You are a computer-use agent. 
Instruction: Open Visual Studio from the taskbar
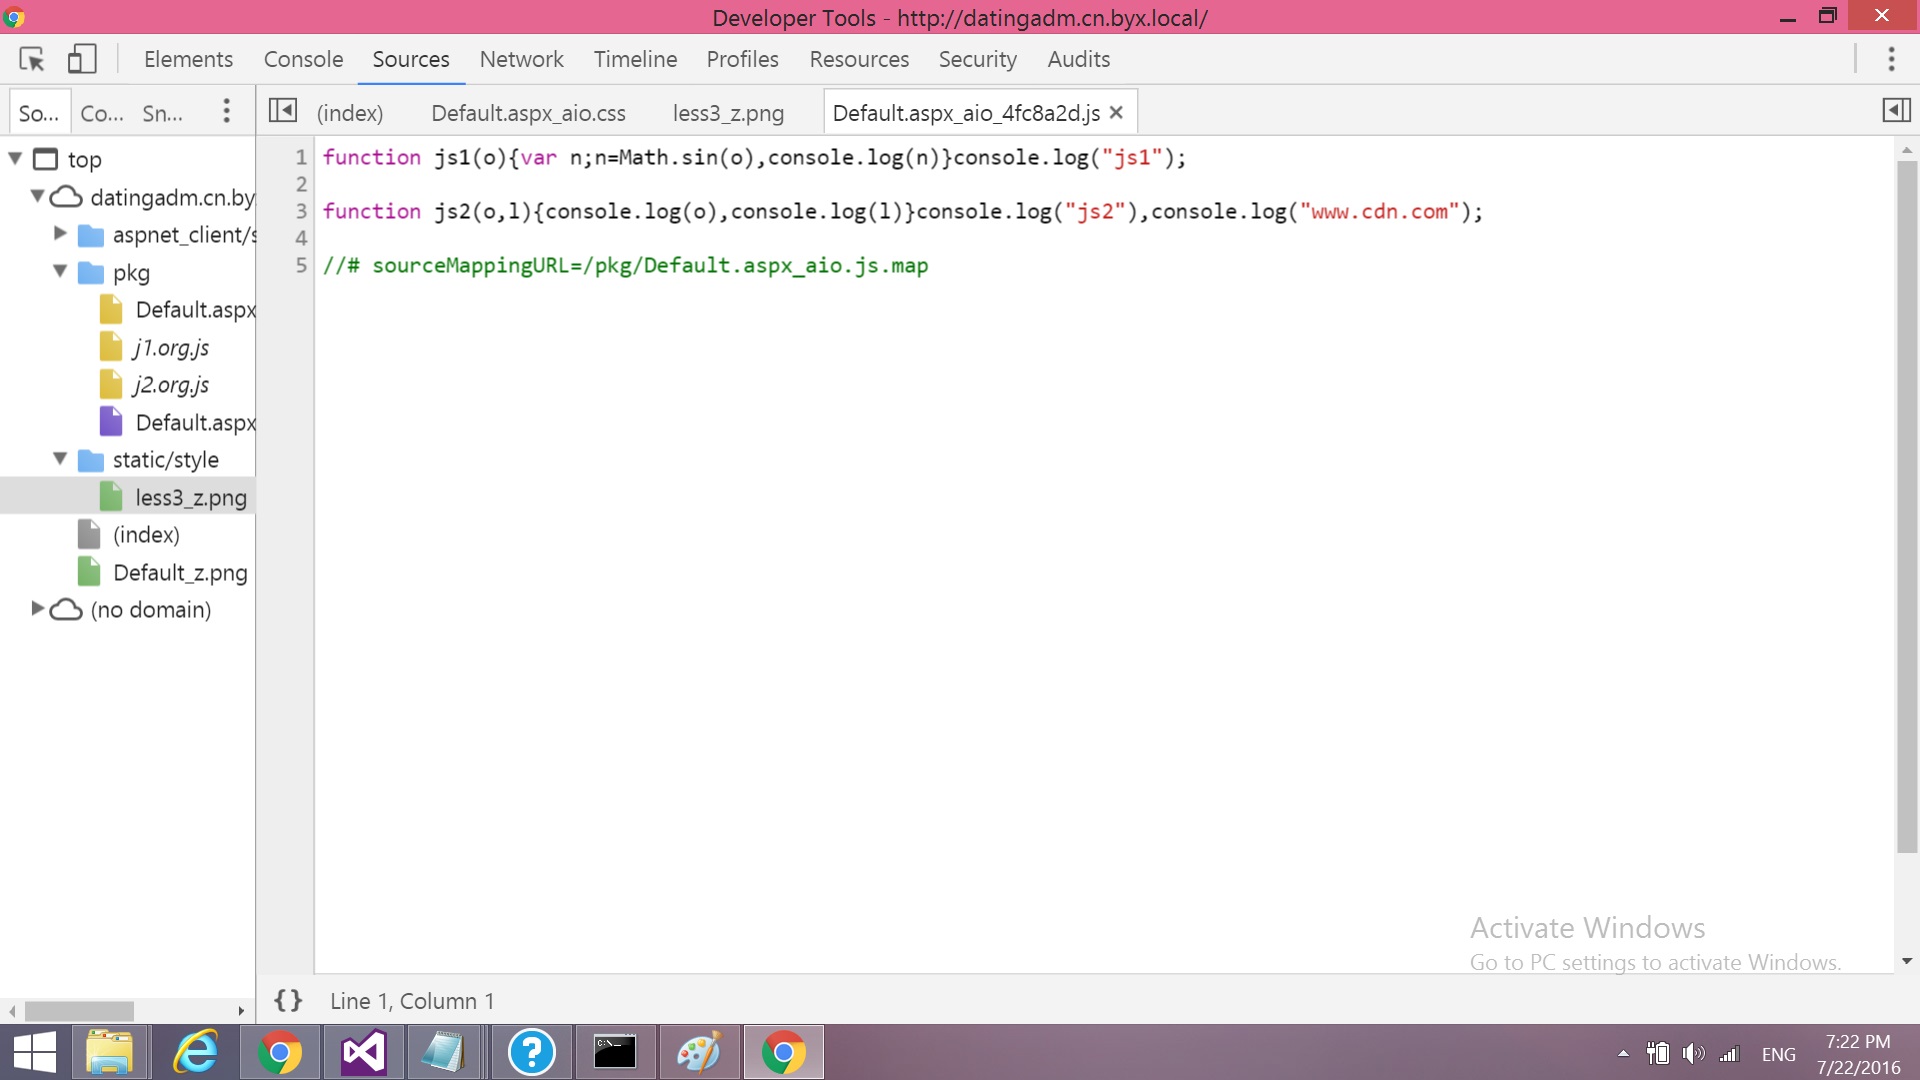pos(362,1052)
